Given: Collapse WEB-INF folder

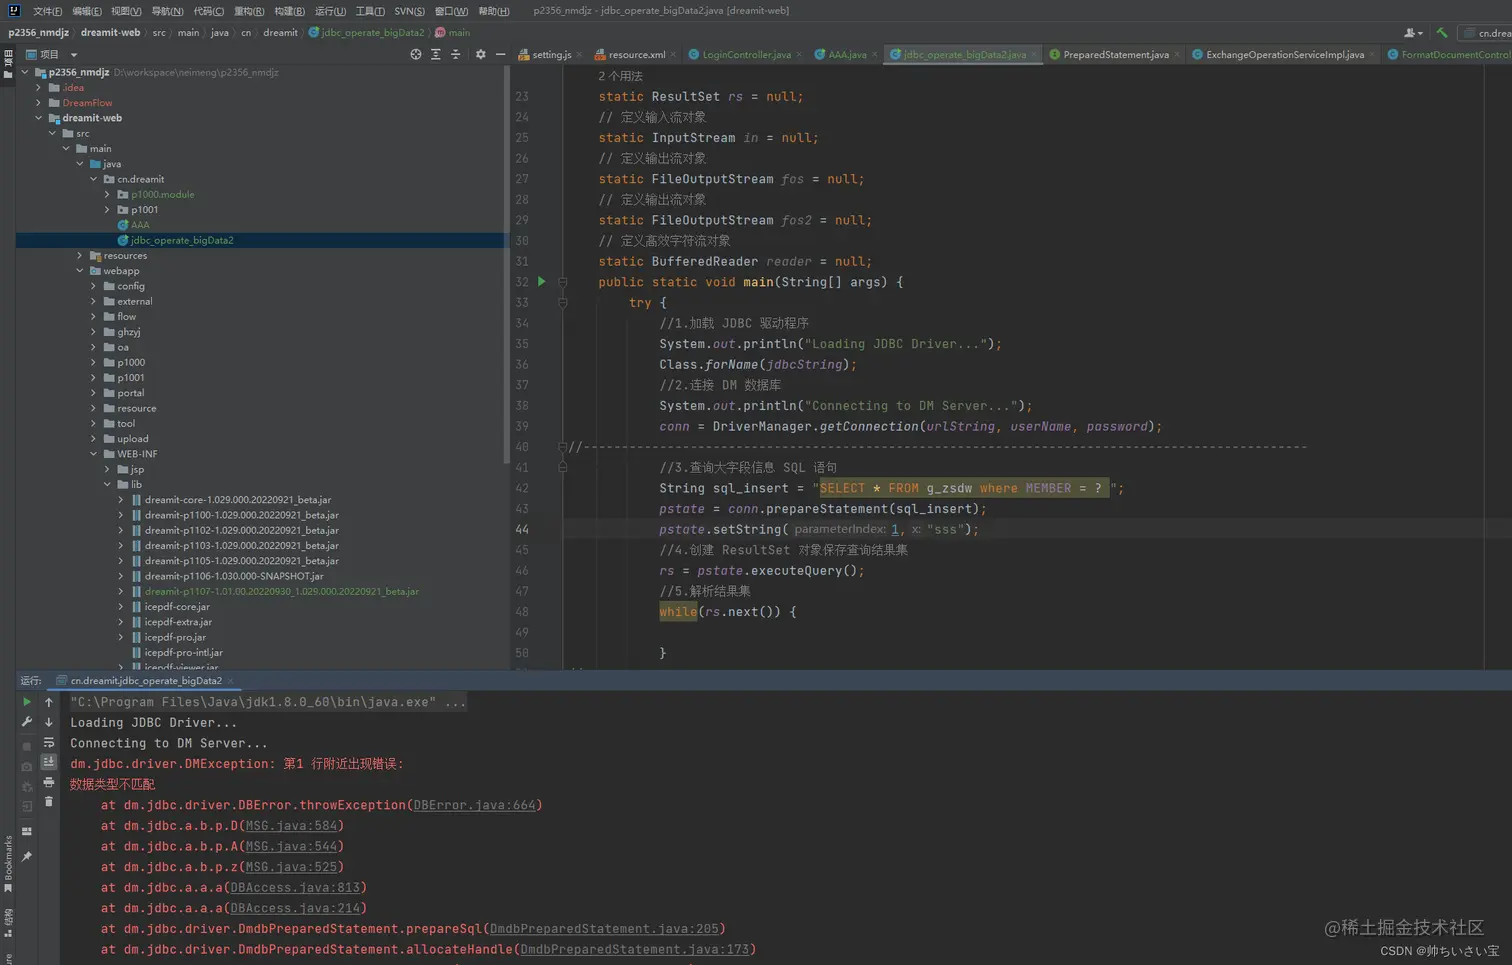Looking at the screenshot, I should click(x=94, y=454).
